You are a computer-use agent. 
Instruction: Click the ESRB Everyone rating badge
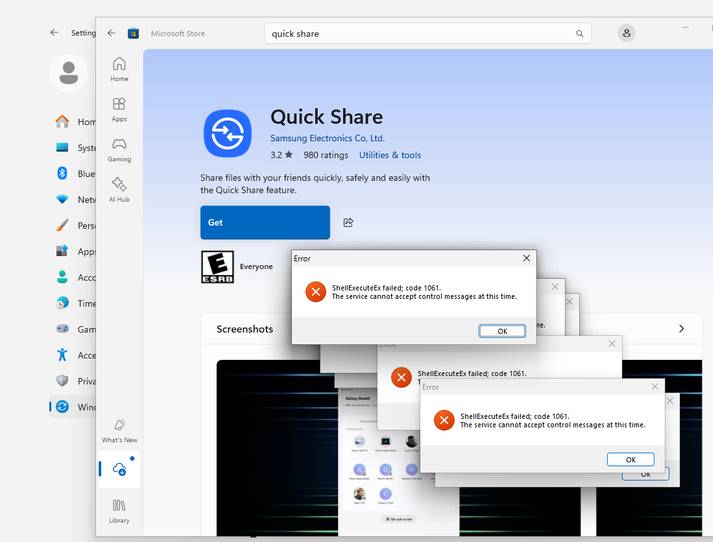pos(217,267)
